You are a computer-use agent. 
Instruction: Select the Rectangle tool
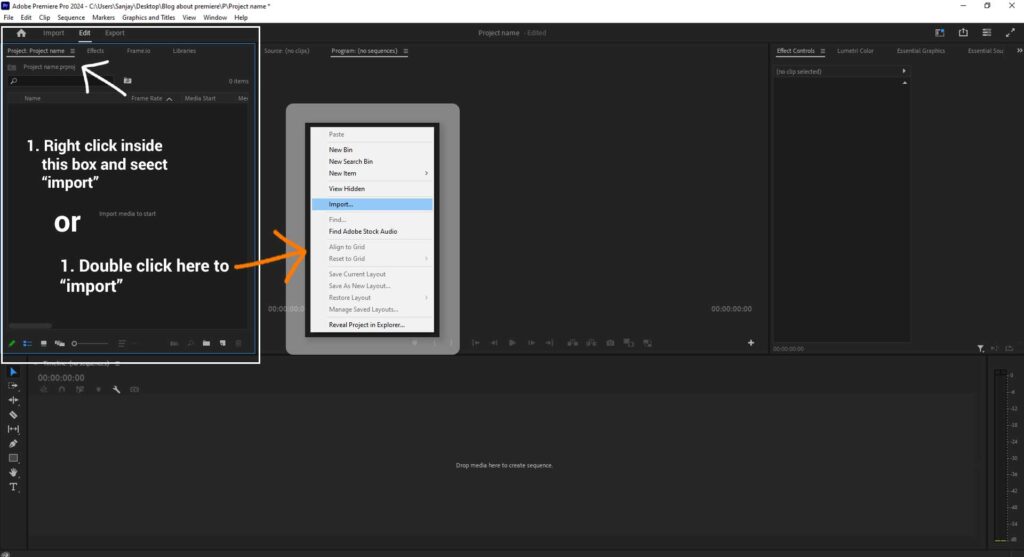click(x=13, y=458)
